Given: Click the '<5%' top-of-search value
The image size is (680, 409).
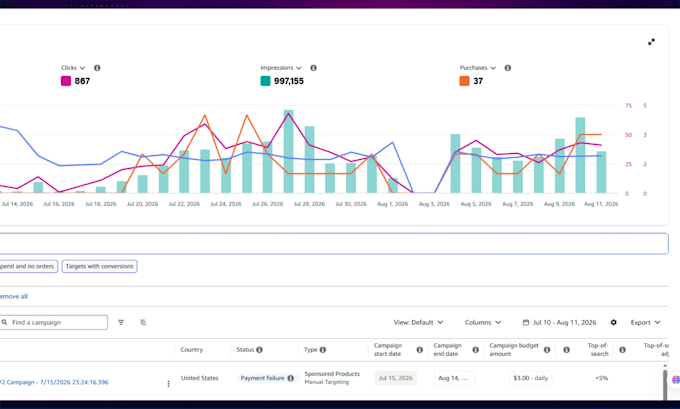Looking at the screenshot, I should click(x=602, y=378).
